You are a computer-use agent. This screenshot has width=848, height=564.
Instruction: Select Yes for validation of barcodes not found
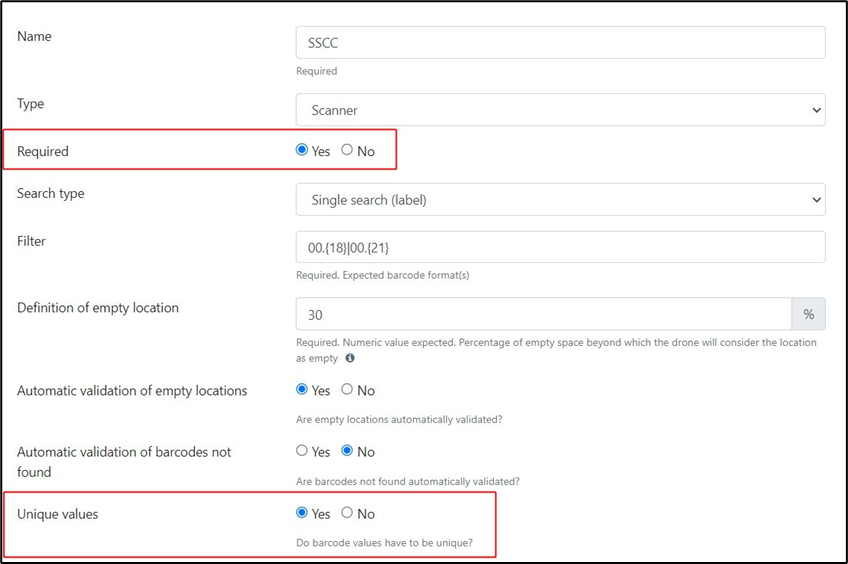tap(302, 450)
